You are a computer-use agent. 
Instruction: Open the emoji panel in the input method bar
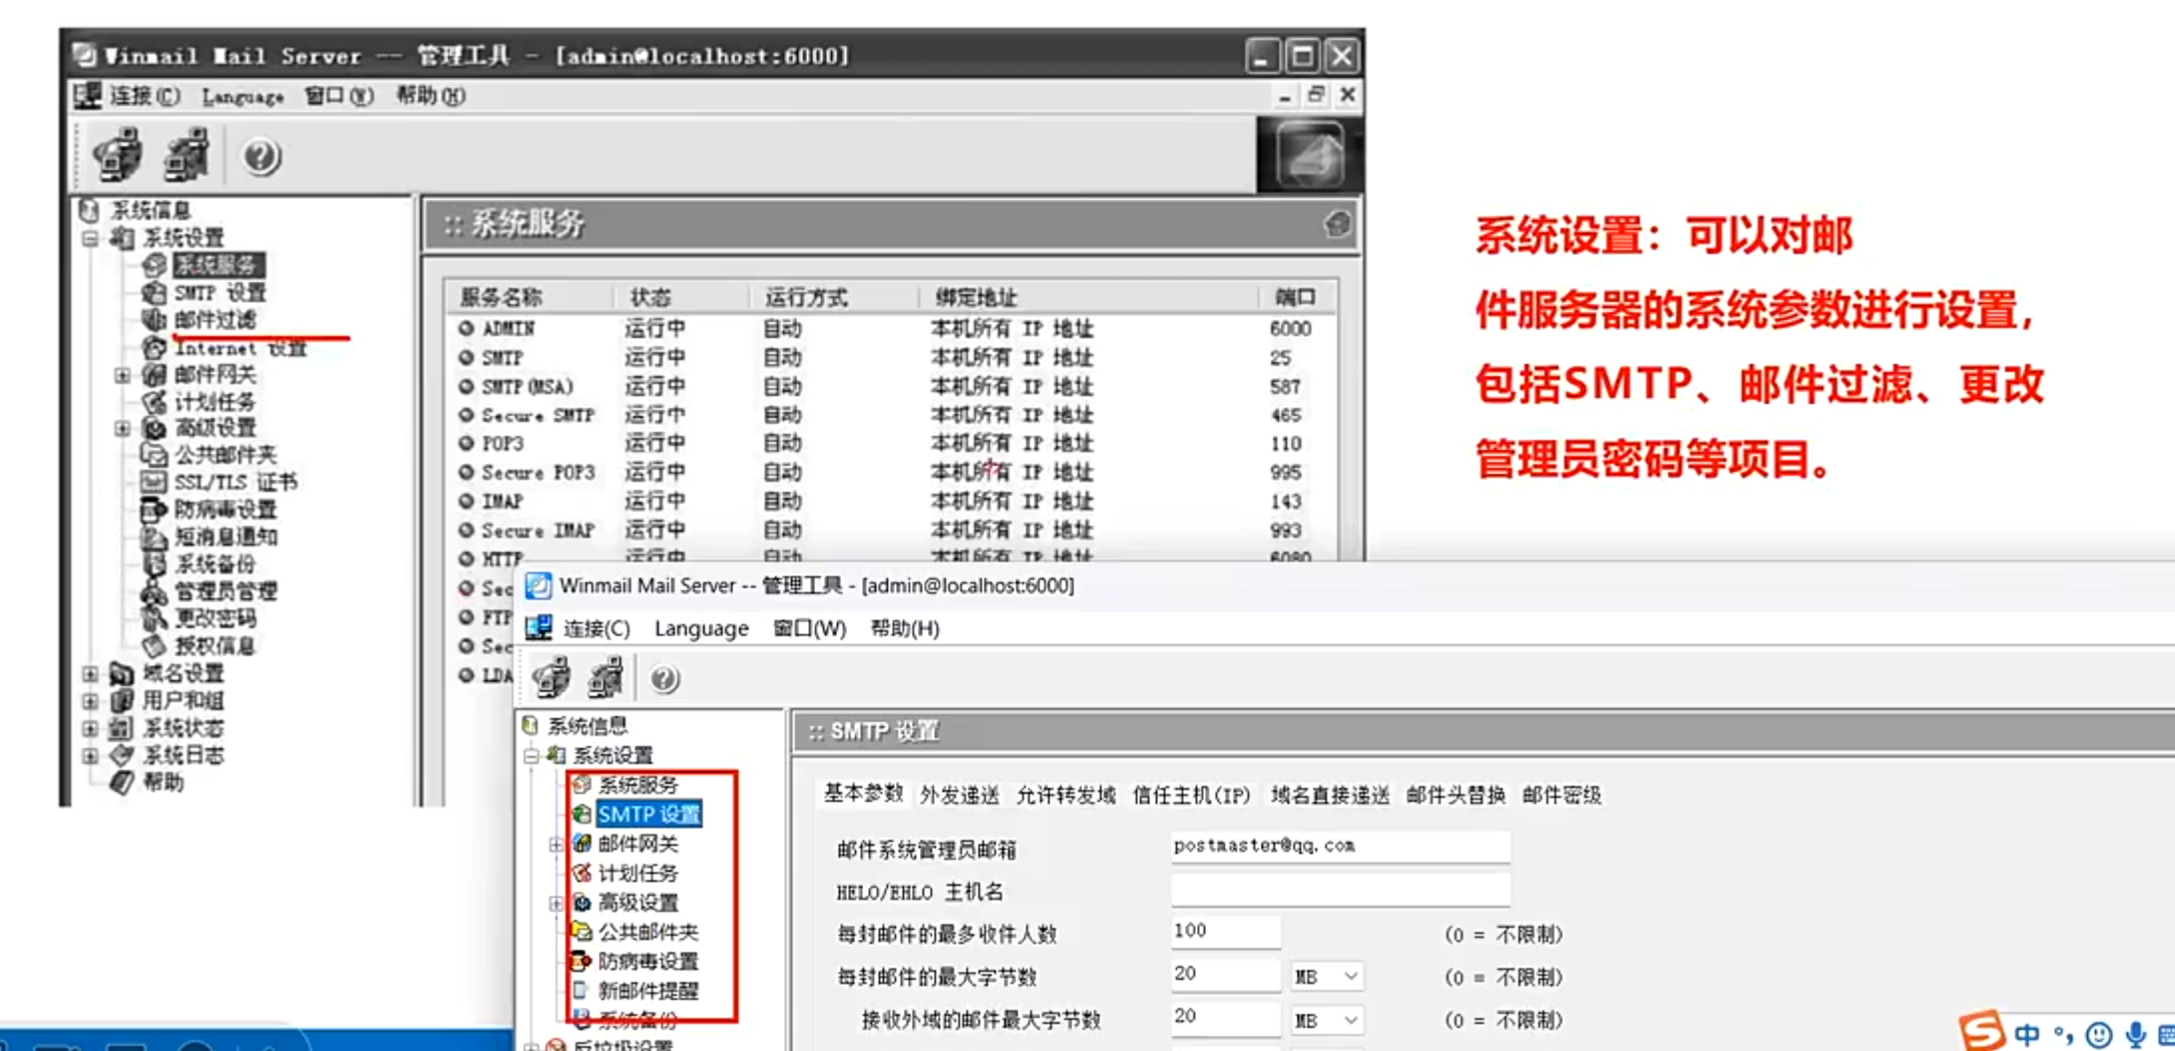click(2099, 1035)
